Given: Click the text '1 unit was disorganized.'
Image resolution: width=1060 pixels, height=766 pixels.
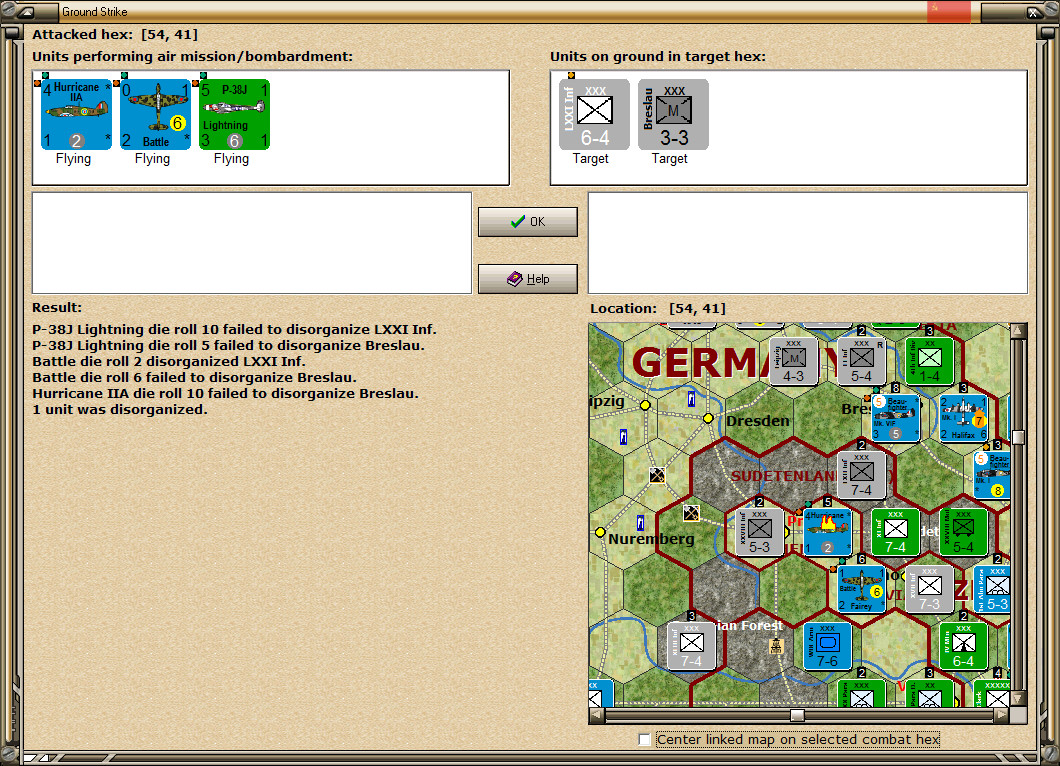Looking at the screenshot, I should tap(120, 410).
